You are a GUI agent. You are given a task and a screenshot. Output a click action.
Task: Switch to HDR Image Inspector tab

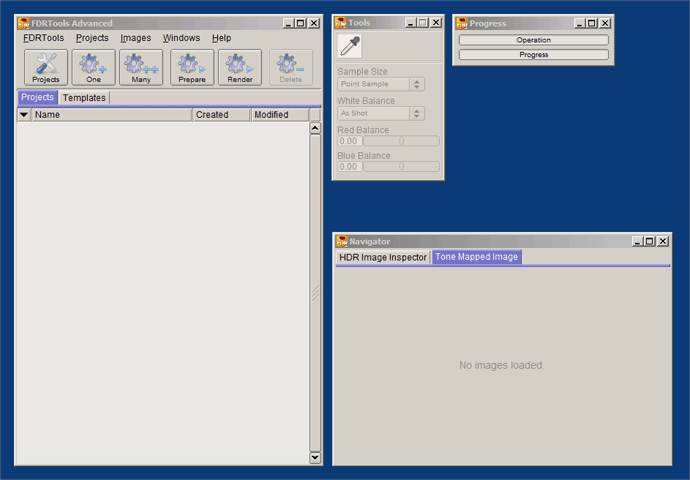(383, 257)
